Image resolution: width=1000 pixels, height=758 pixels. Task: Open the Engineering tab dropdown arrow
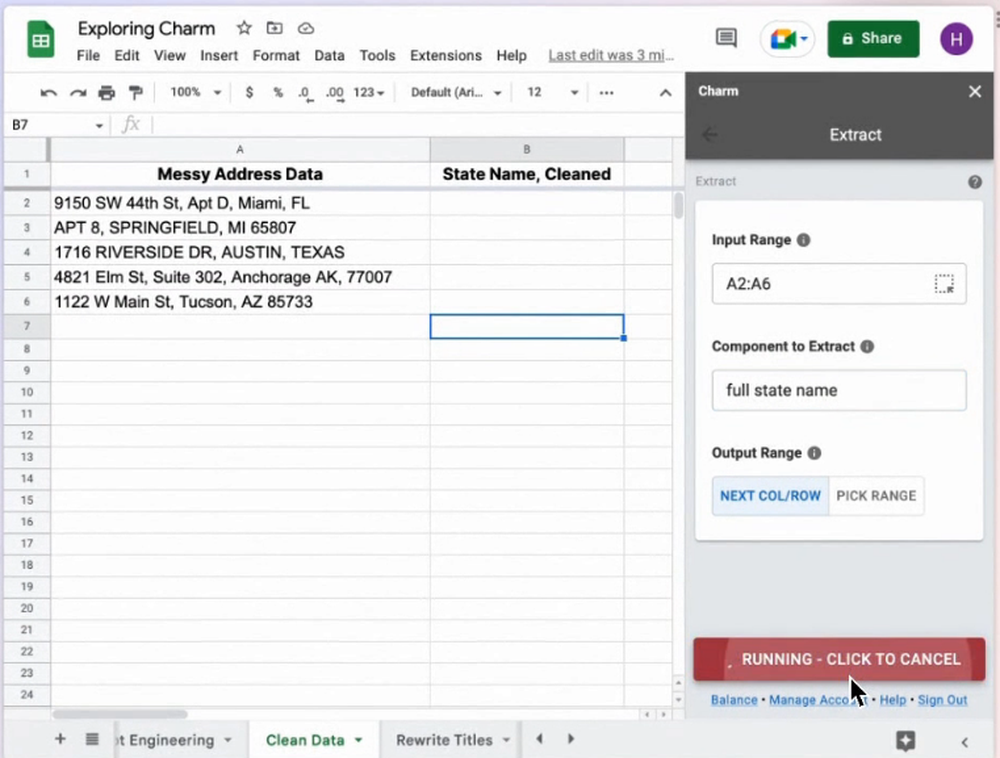[228, 740]
